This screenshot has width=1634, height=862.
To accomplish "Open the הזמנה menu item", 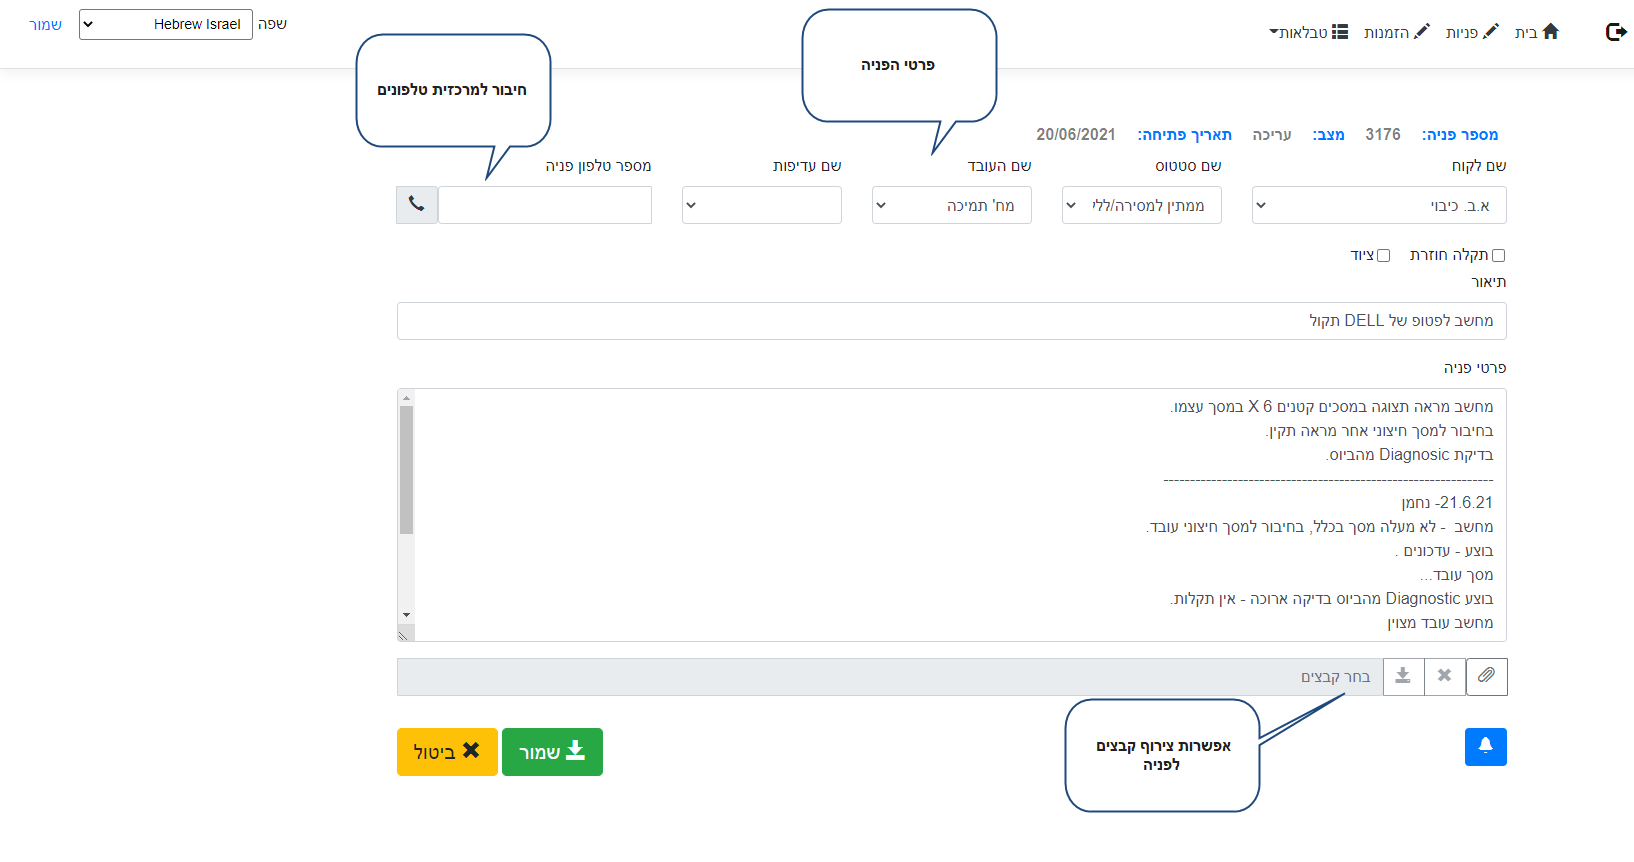I will tap(1397, 32).
